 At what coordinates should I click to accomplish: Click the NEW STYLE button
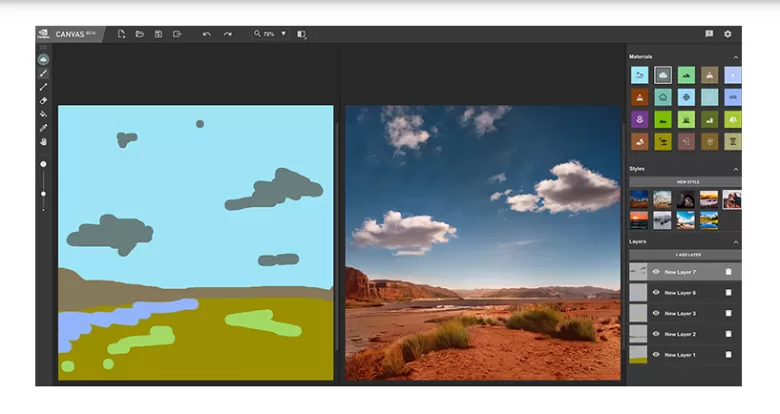tap(685, 182)
